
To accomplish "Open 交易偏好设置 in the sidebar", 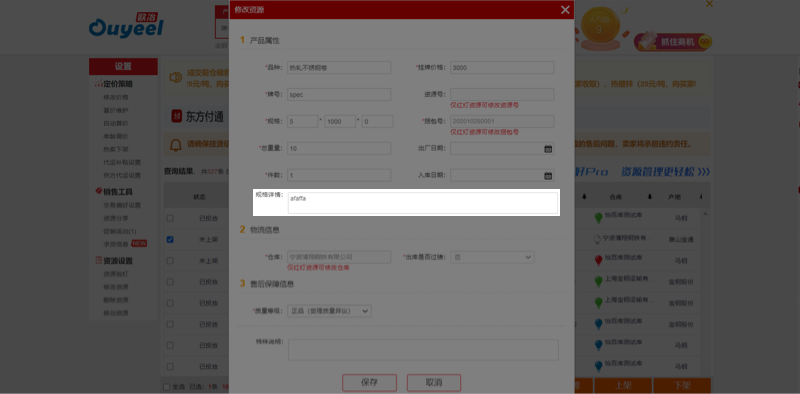I will click(122, 205).
